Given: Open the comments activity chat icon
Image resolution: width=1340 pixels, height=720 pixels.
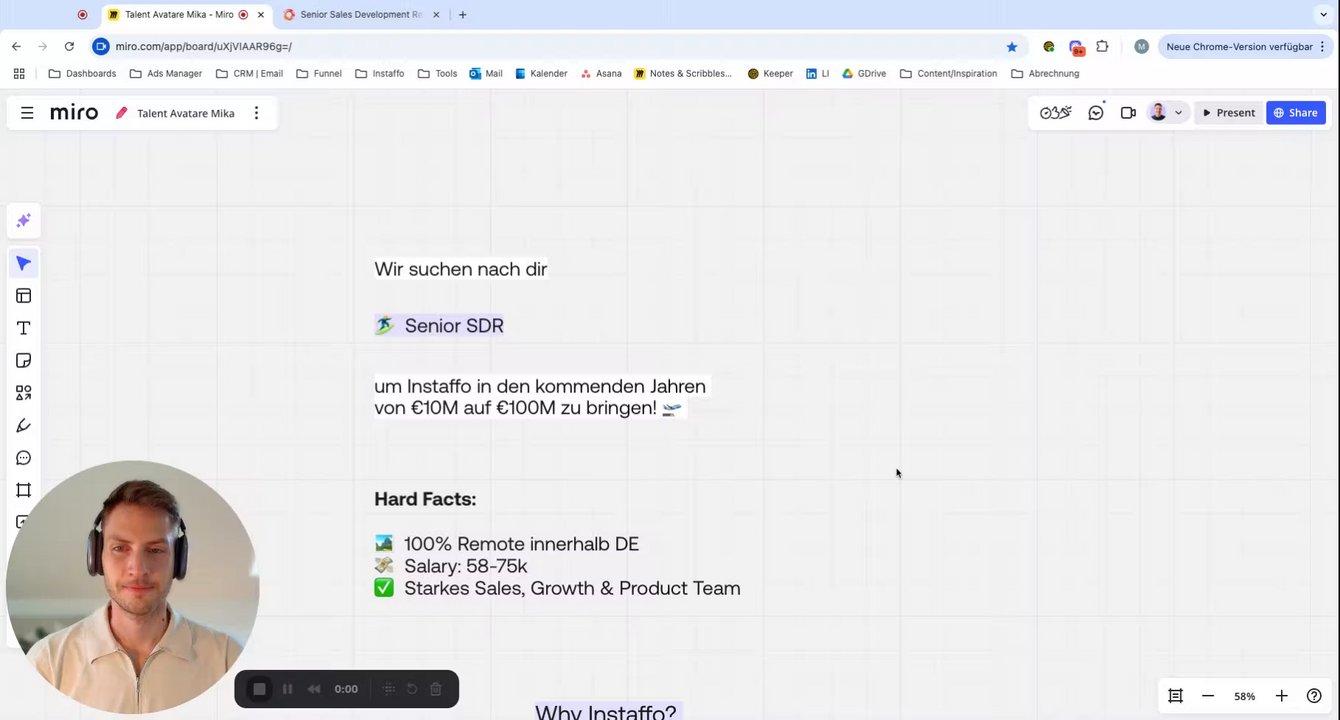Looking at the screenshot, I should (1096, 113).
